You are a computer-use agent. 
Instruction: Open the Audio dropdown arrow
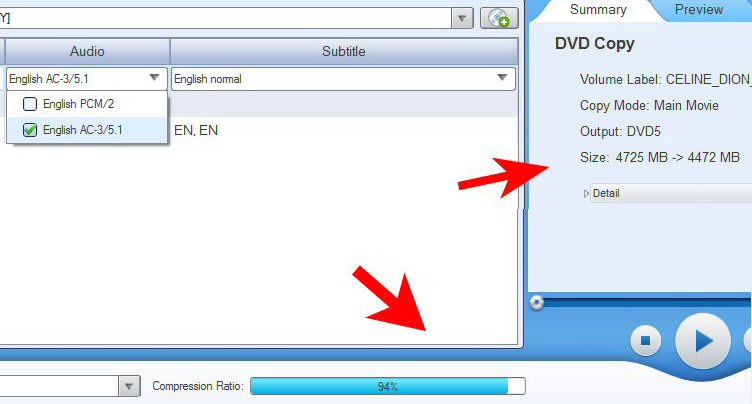coord(154,78)
